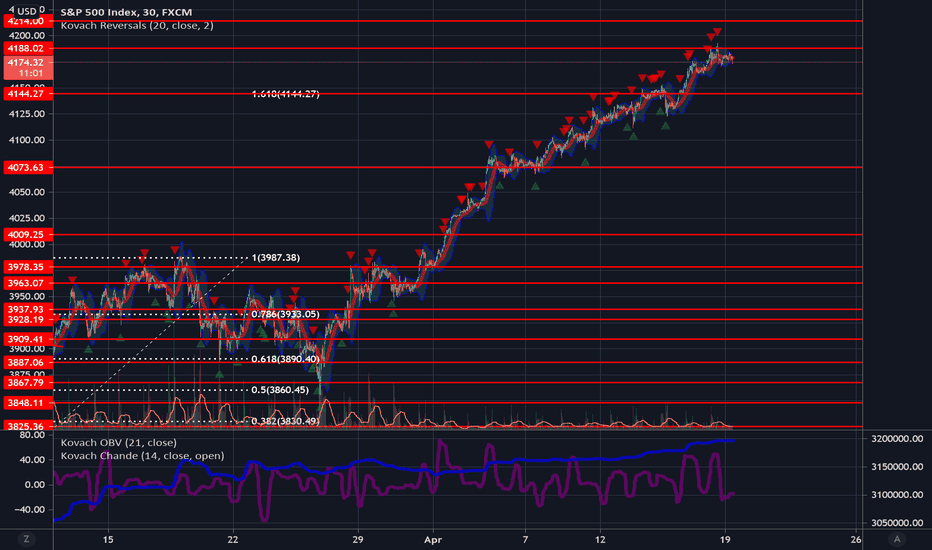Click the 3887.06 red price label
932x550 pixels.
click(27, 362)
